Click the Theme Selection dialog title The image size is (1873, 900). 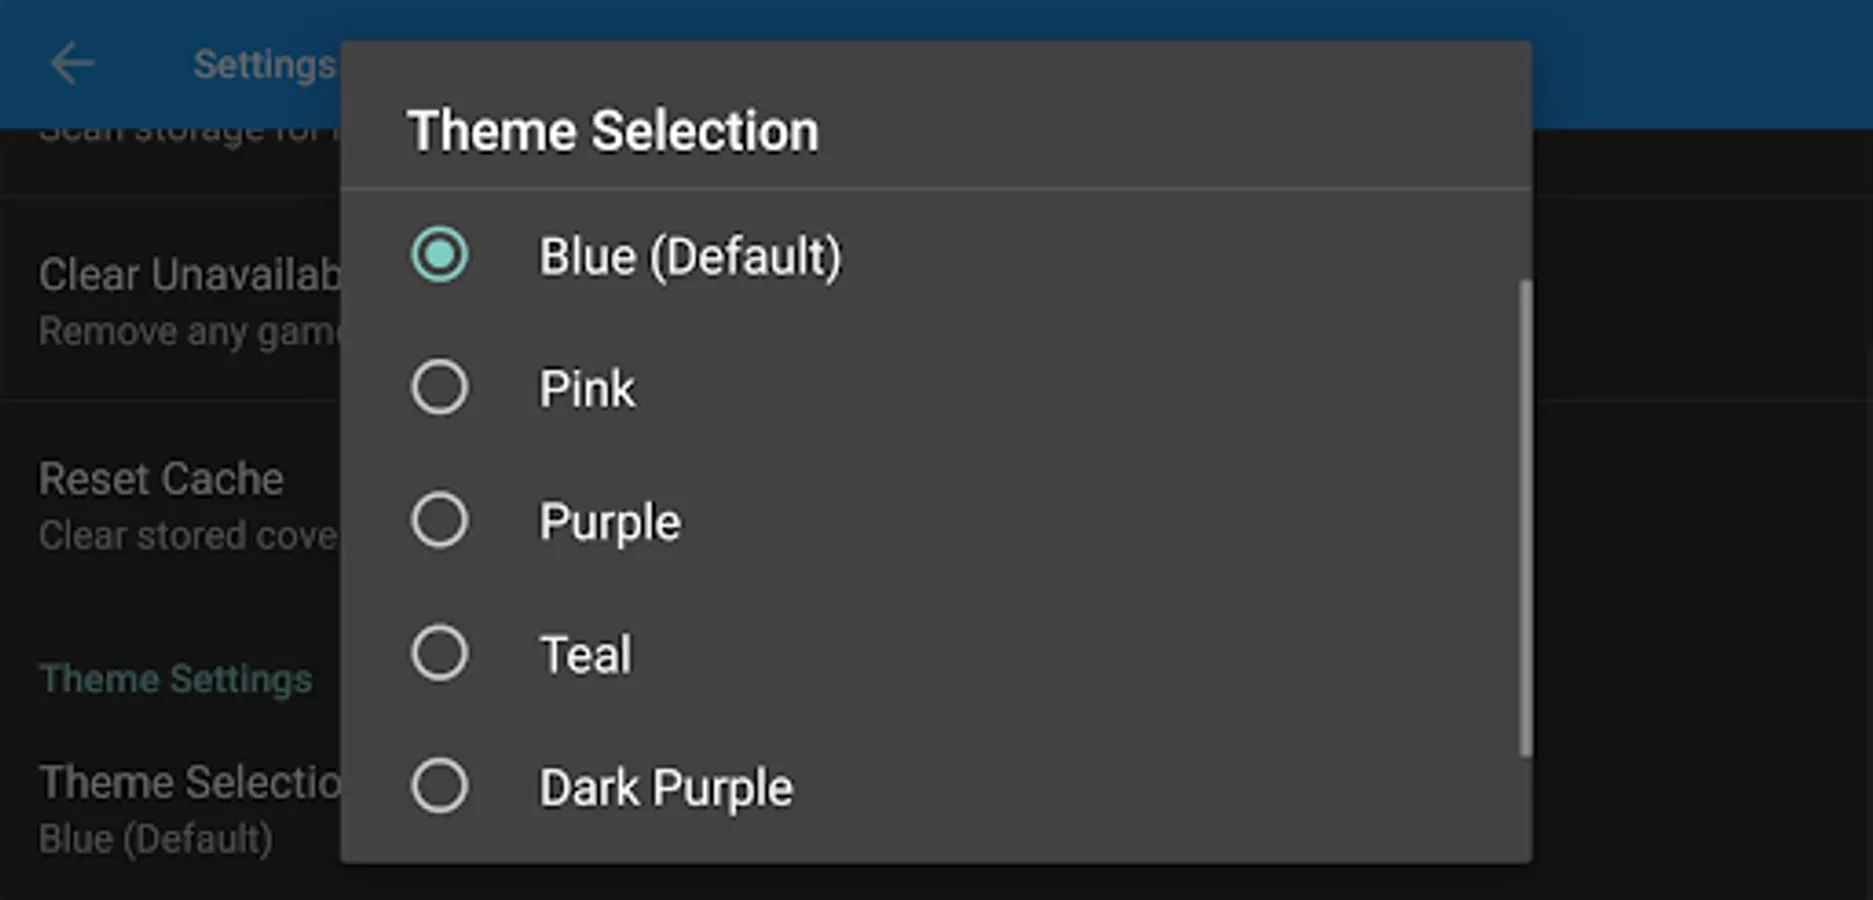tap(613, 131)
